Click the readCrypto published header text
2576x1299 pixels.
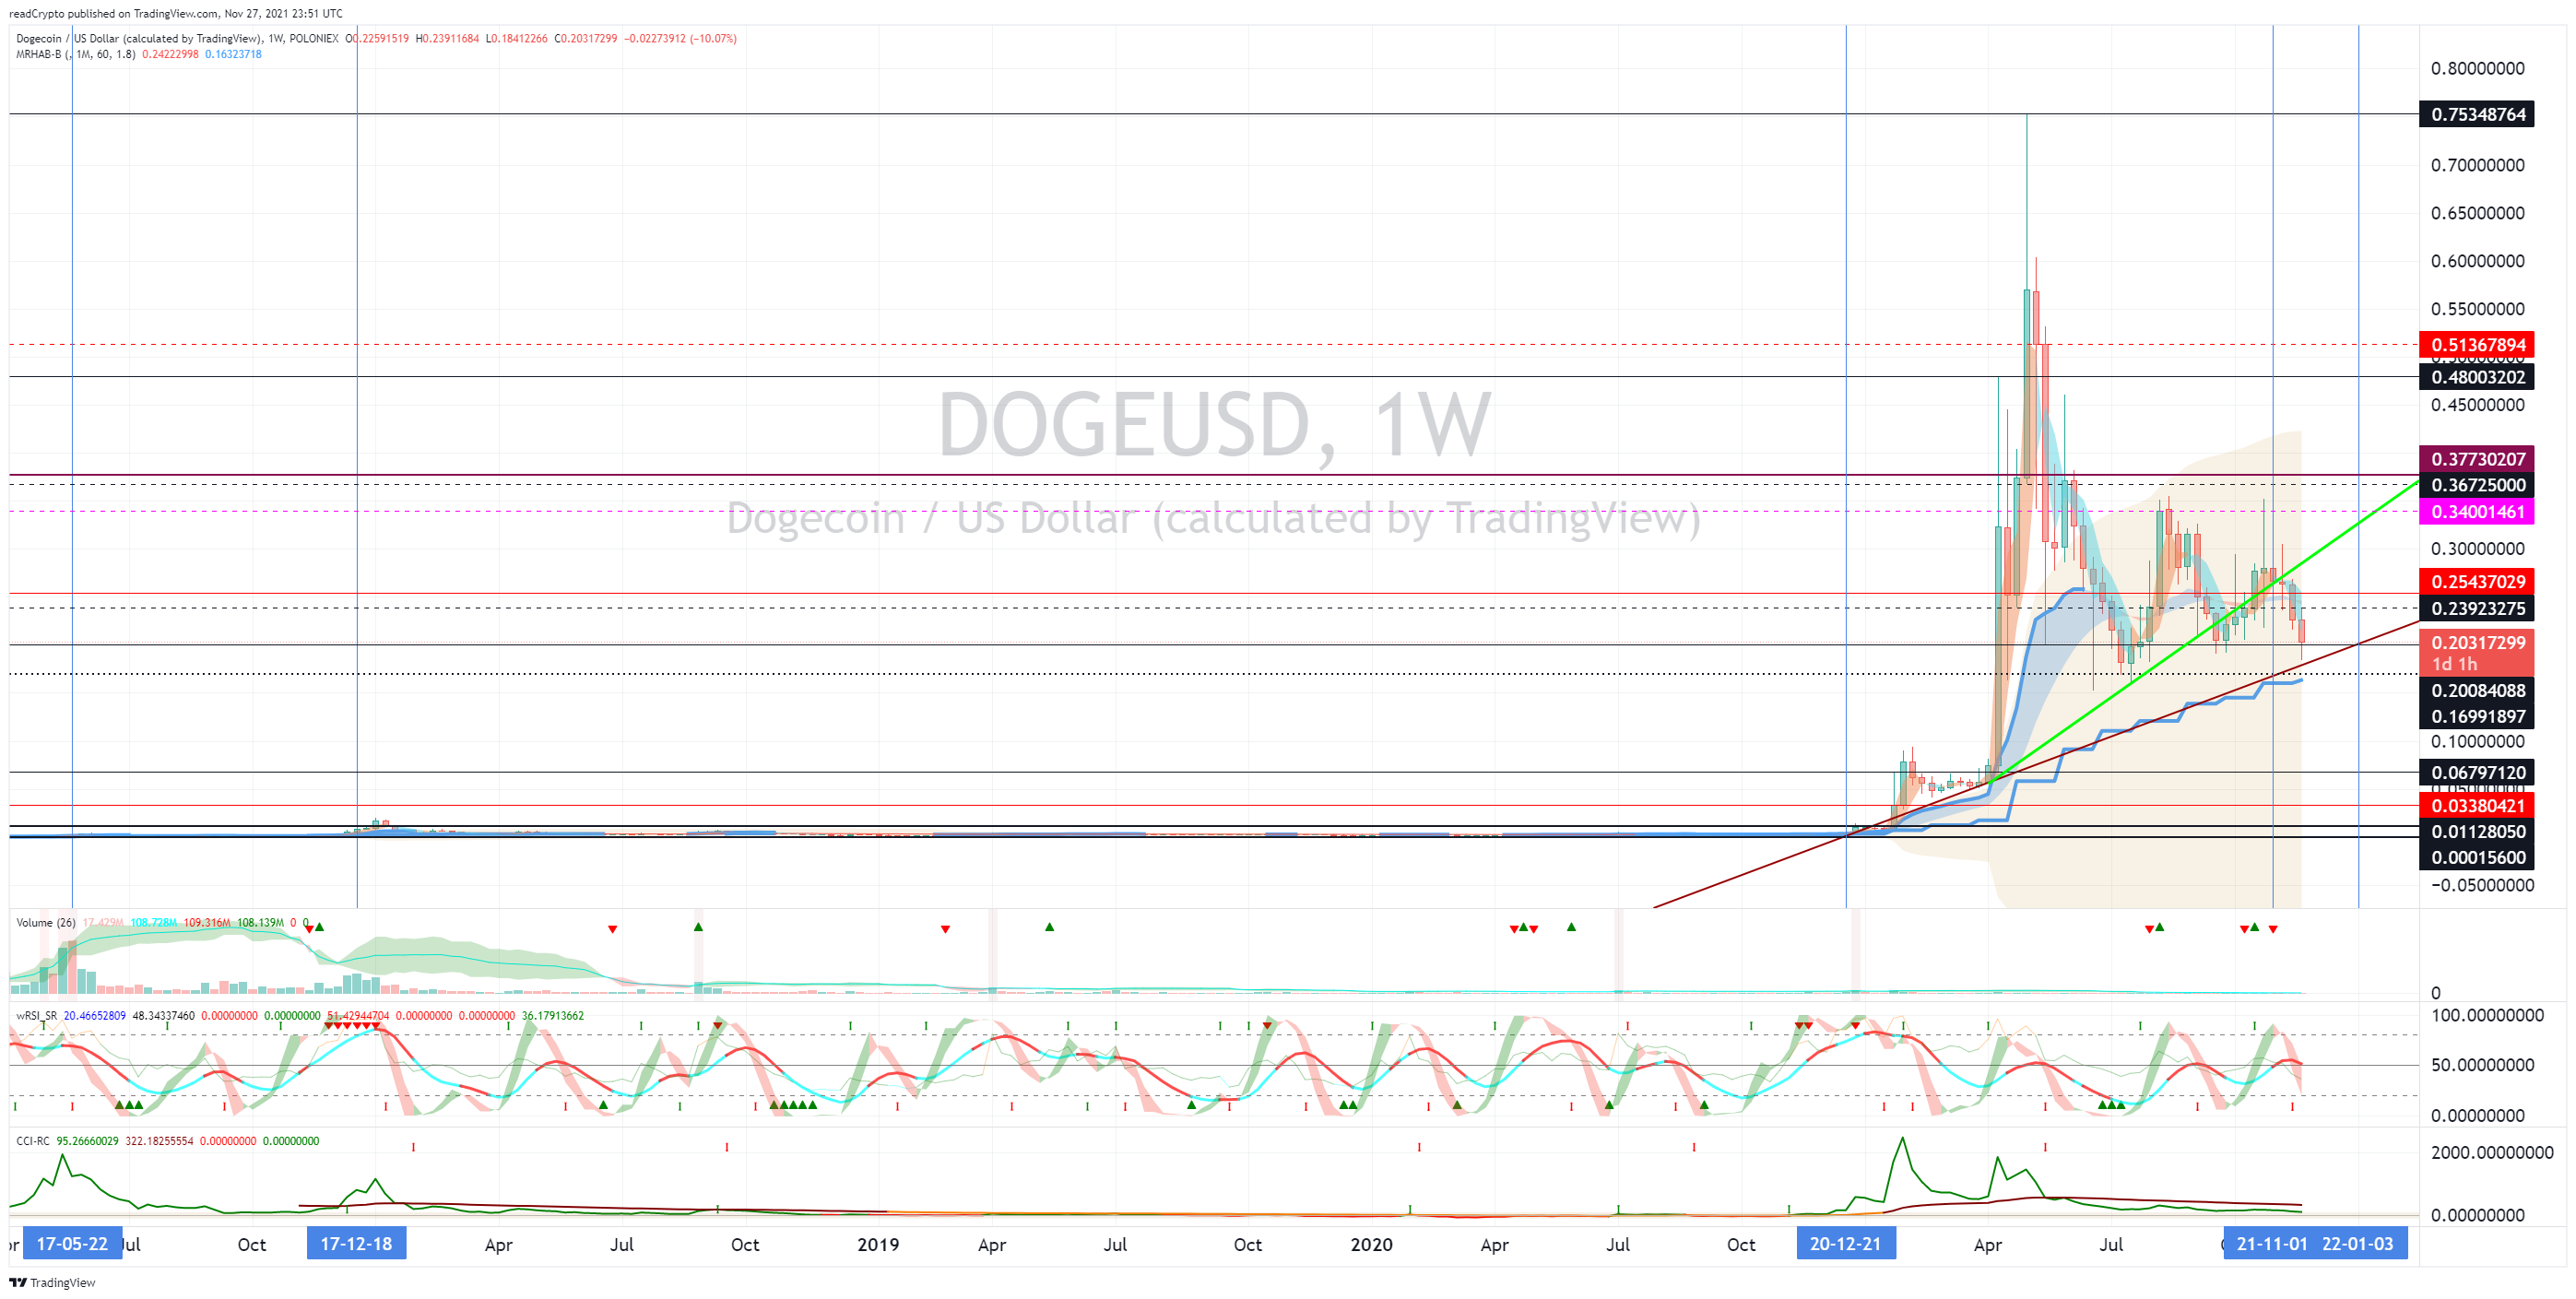(176, 14)
